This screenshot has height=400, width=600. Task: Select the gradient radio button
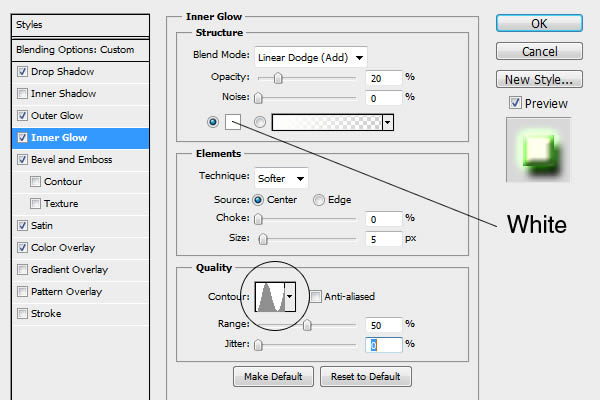click(260, 122)
